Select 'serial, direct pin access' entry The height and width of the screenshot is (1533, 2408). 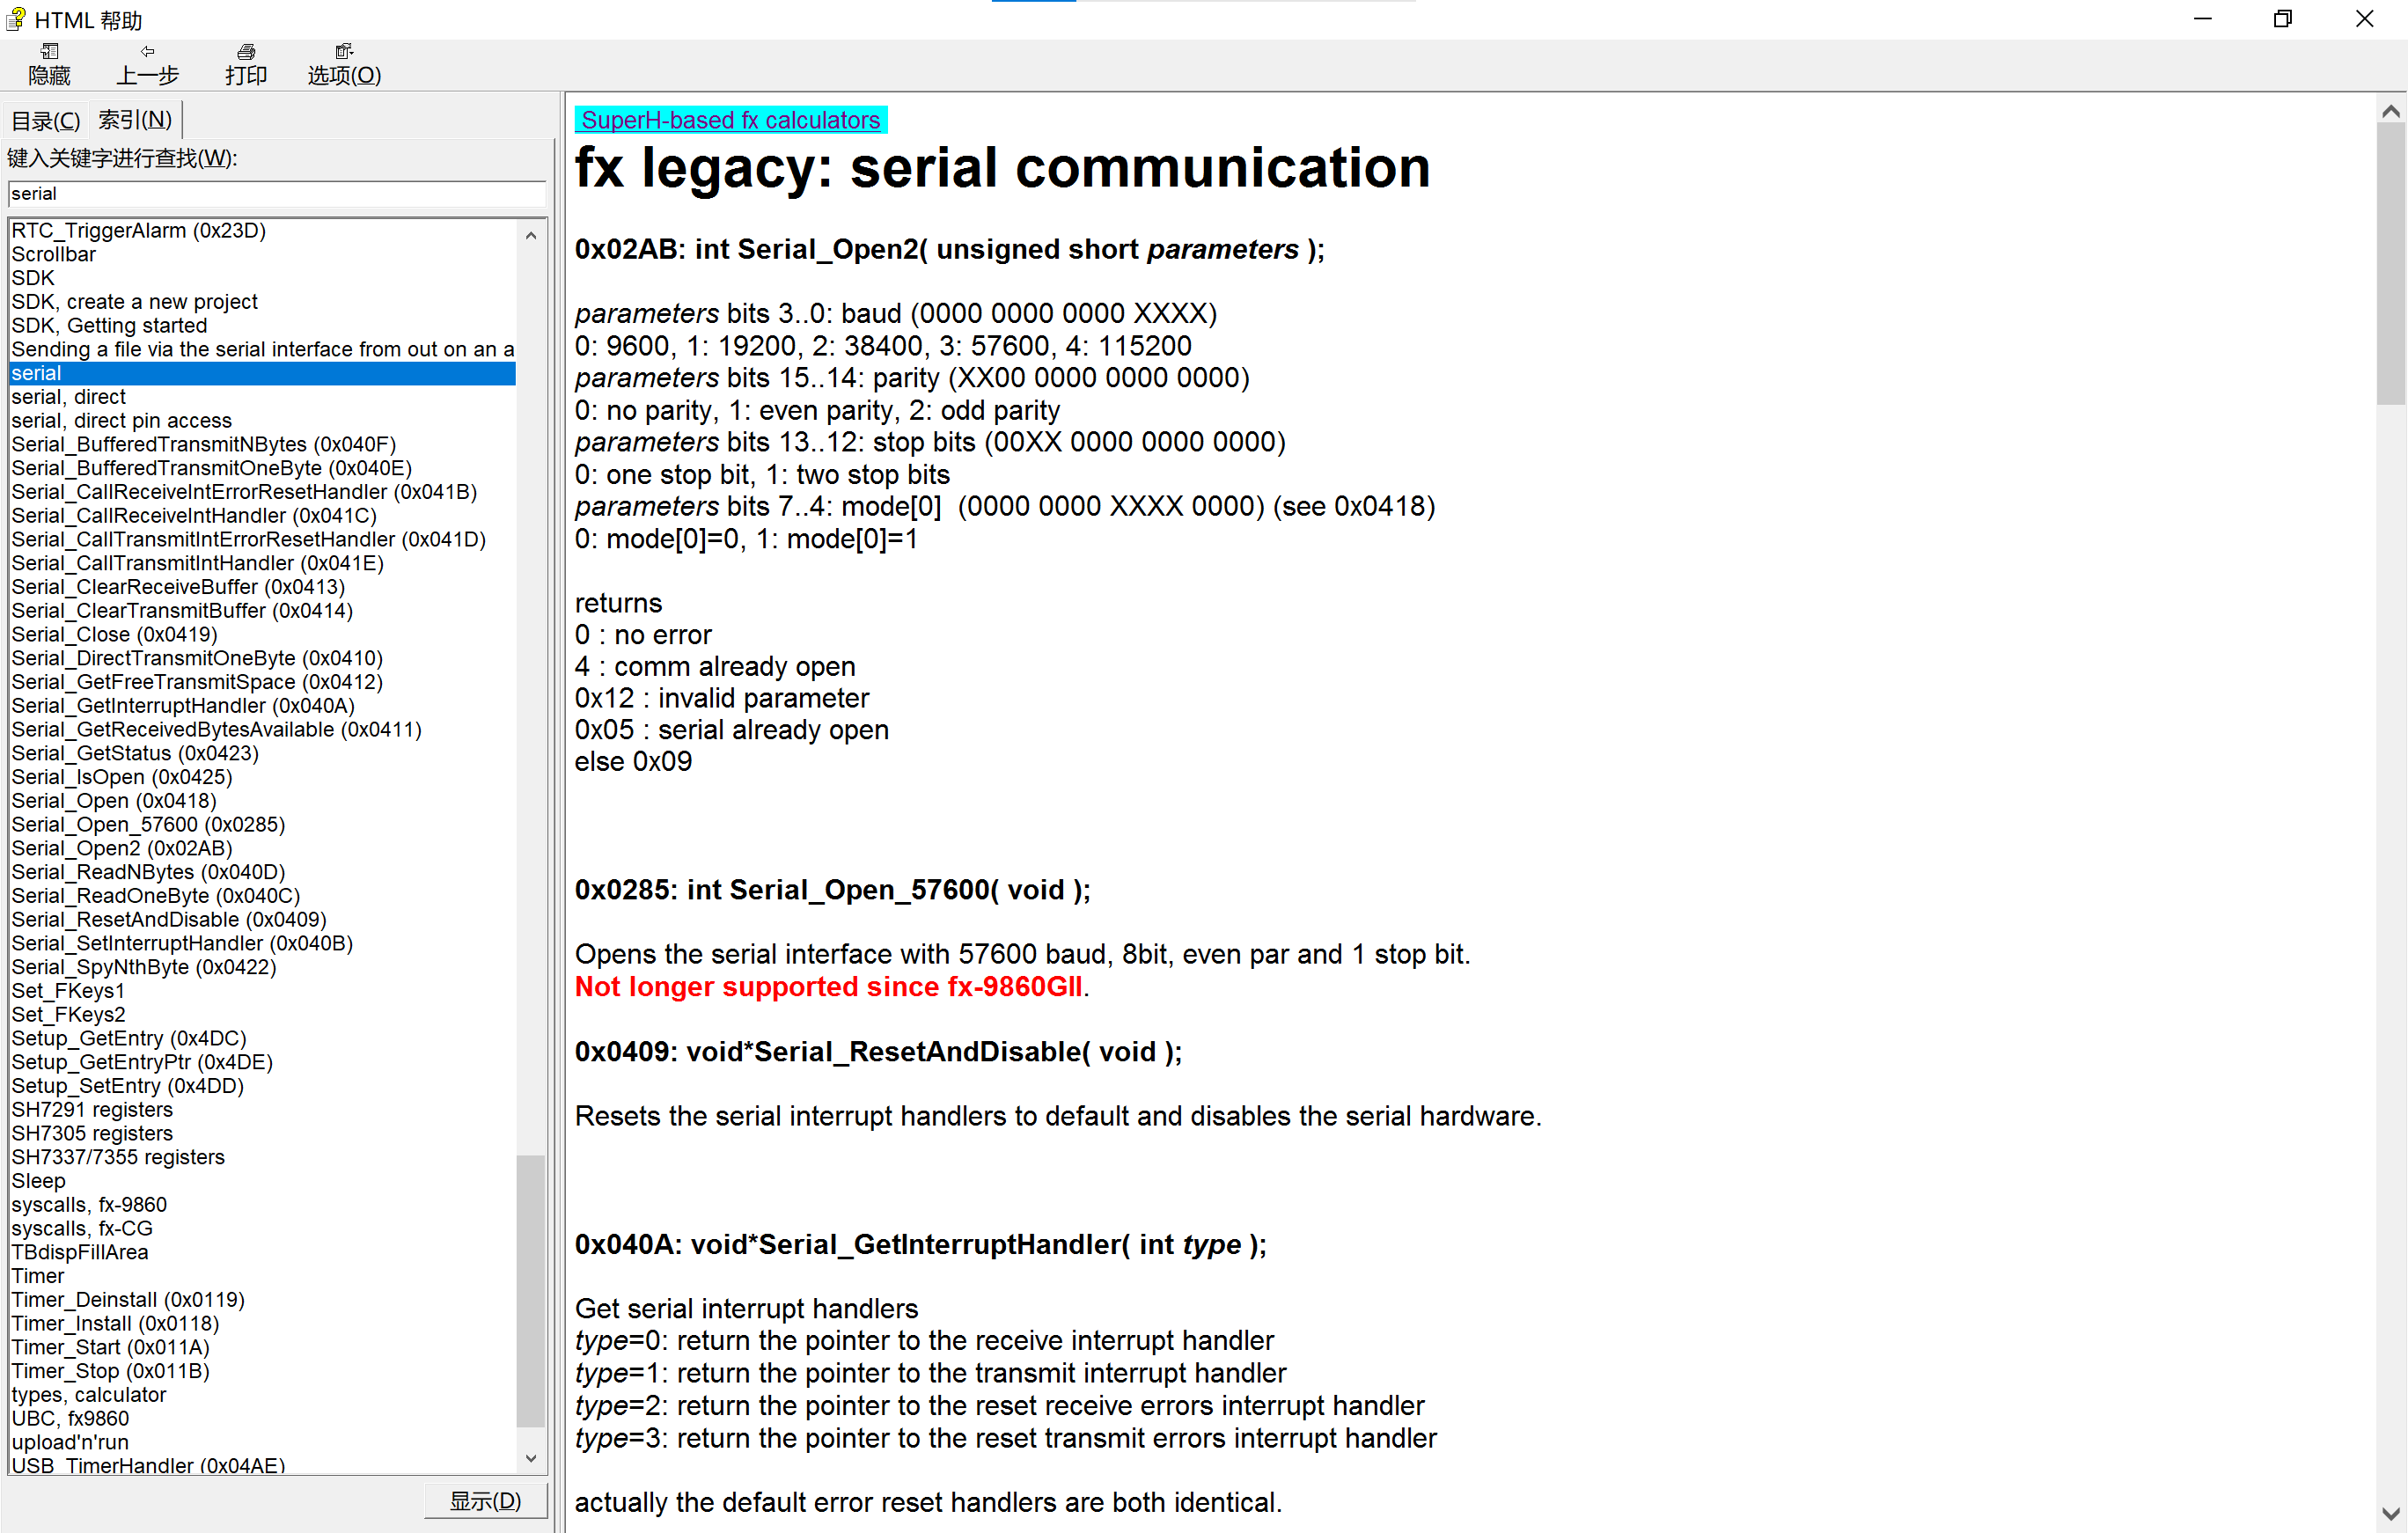point(121,420)
